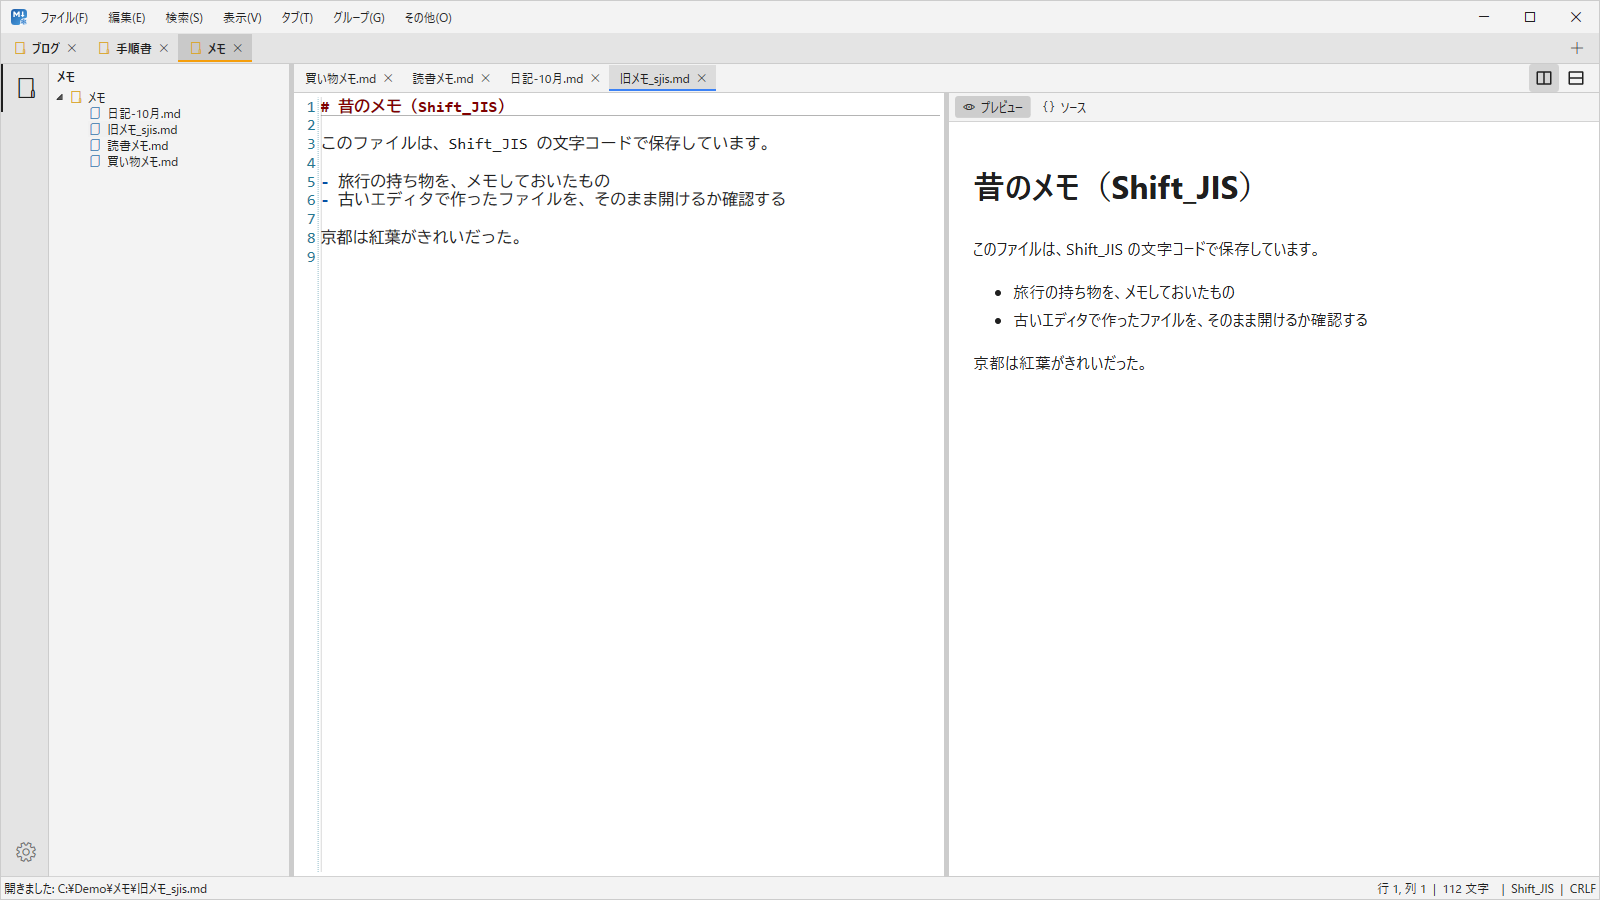
Task: Open the グループ(G) menu
Action: tap(359, 18)
